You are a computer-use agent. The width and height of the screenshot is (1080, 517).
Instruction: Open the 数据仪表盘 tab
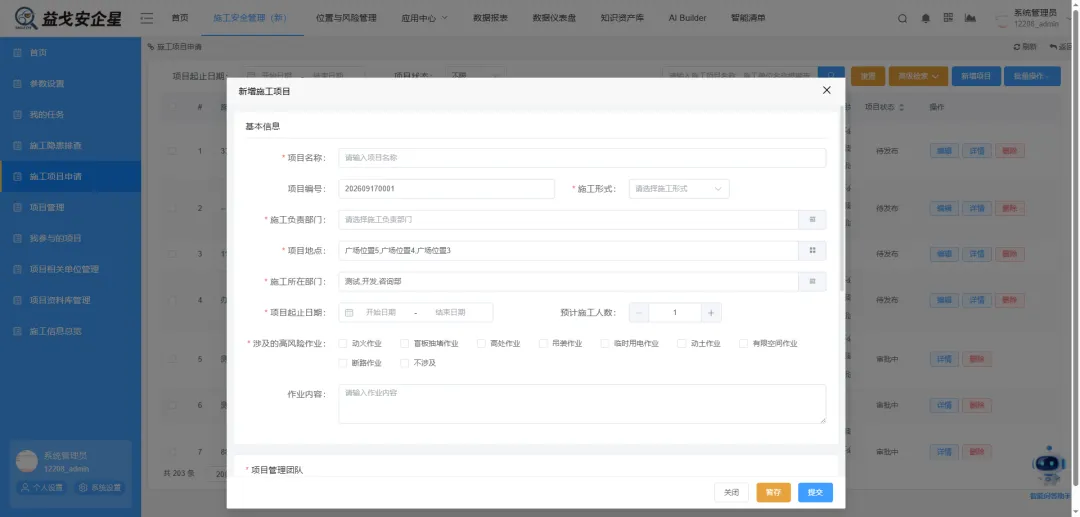554,18
